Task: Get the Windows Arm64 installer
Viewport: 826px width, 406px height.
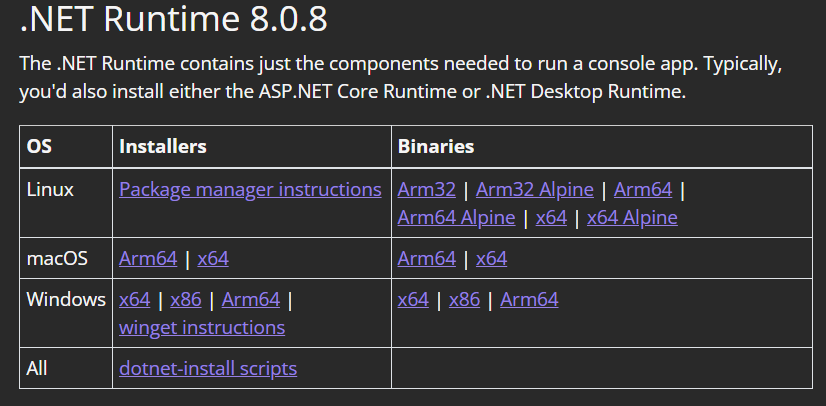Action: (251, 299)
